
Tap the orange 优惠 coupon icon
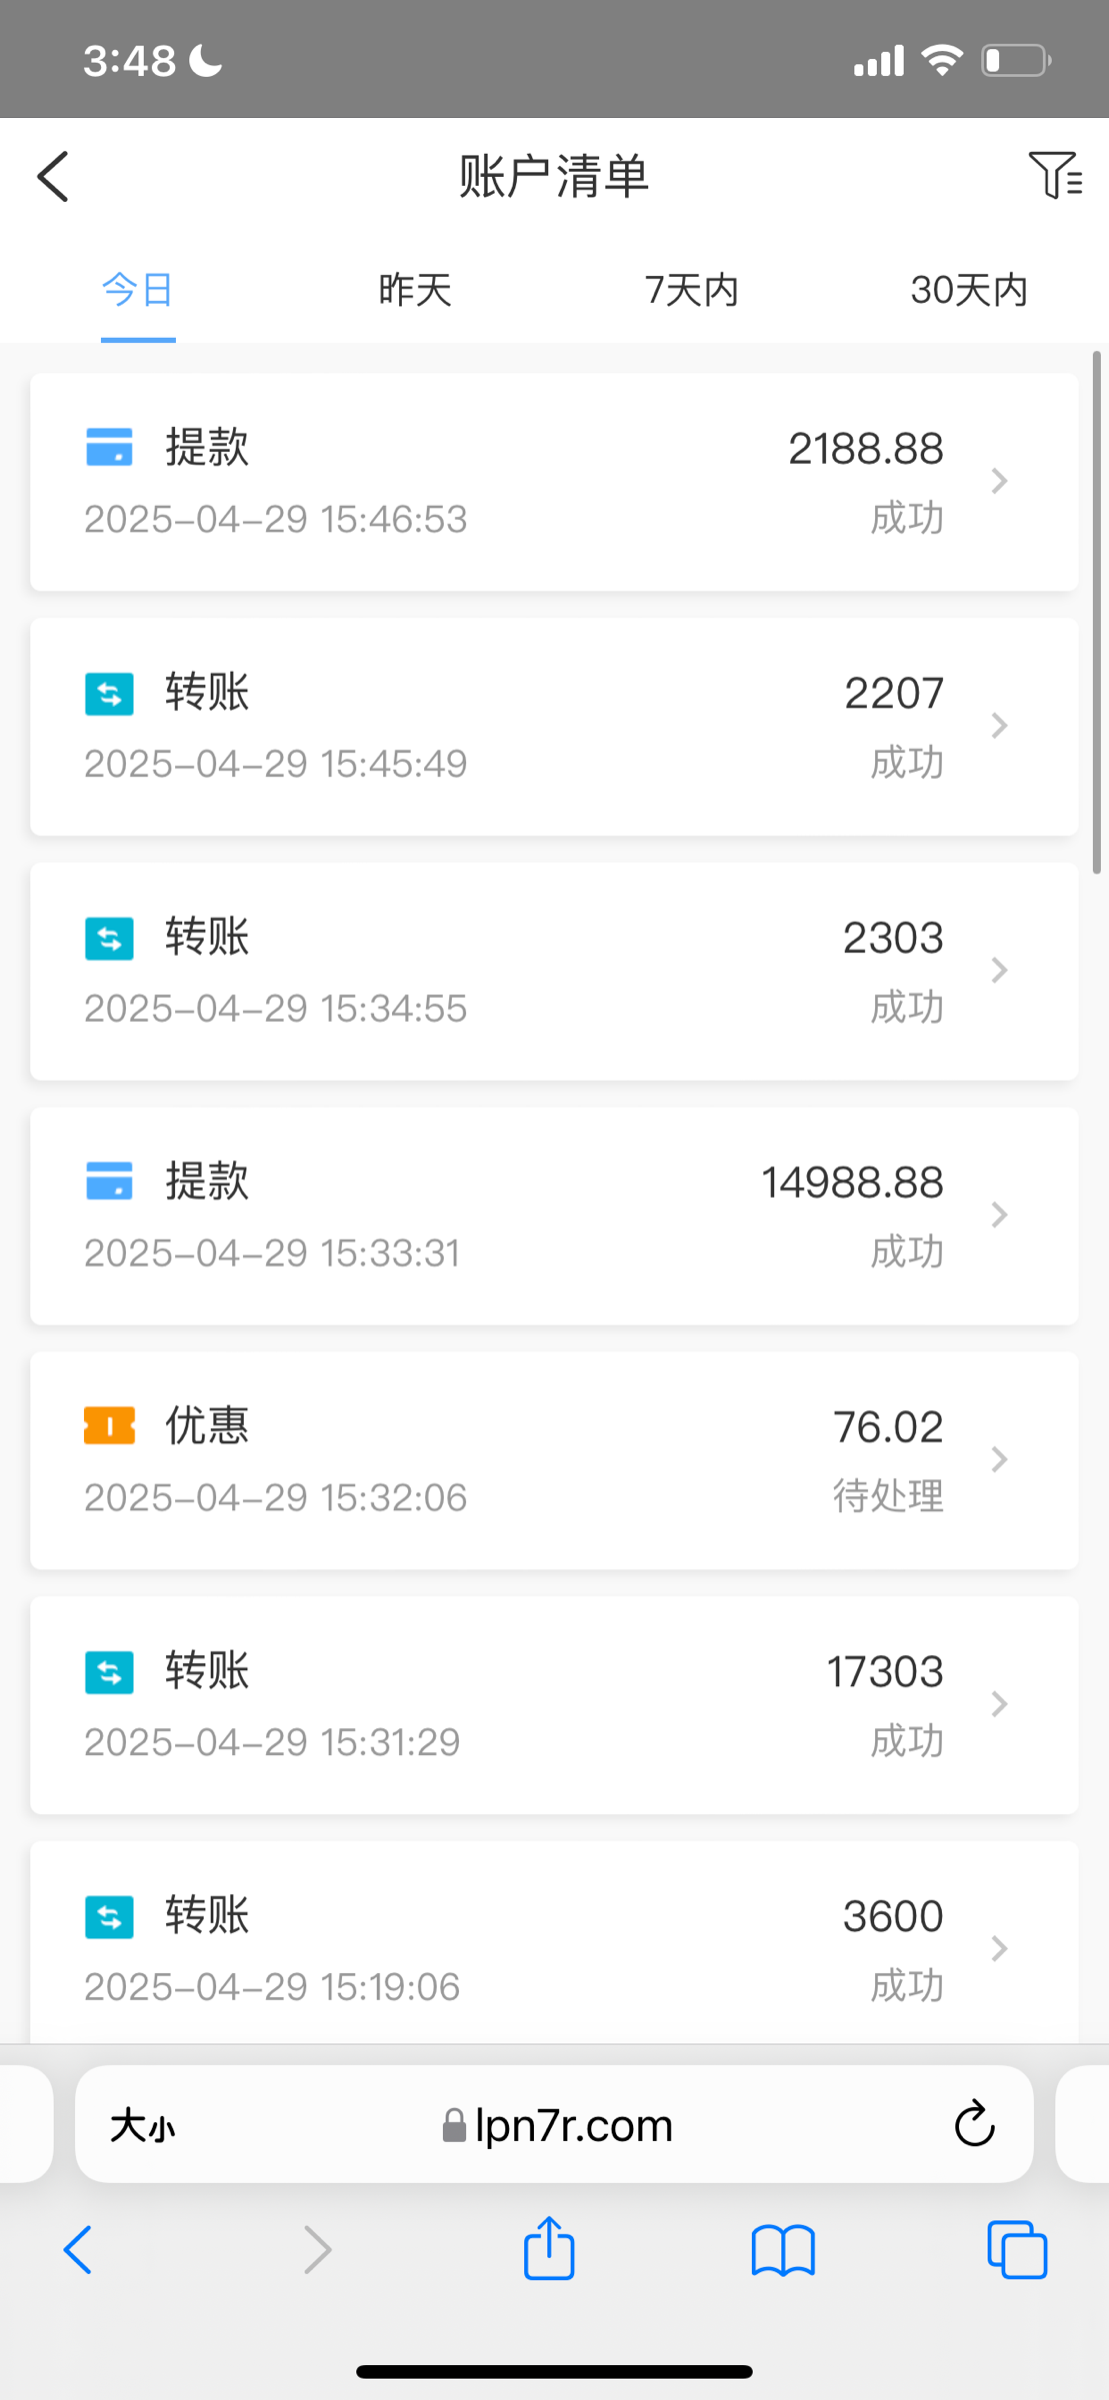point(109,1426)
